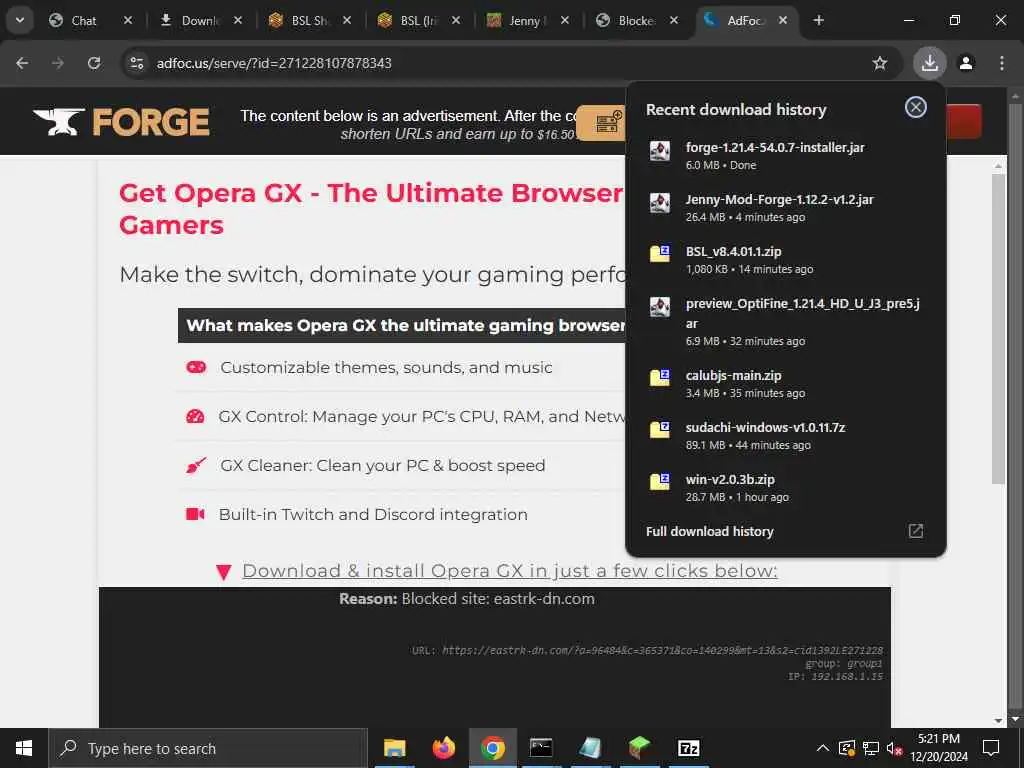Open forge-1.21.4-54.0.7-installer.jar download
The image size is (1024, 768).
[x=786, y=155]
